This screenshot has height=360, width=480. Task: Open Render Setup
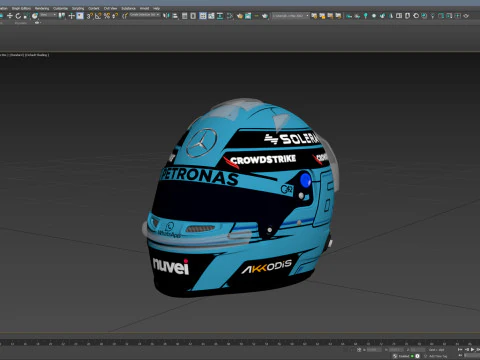[x=240, y=16]
